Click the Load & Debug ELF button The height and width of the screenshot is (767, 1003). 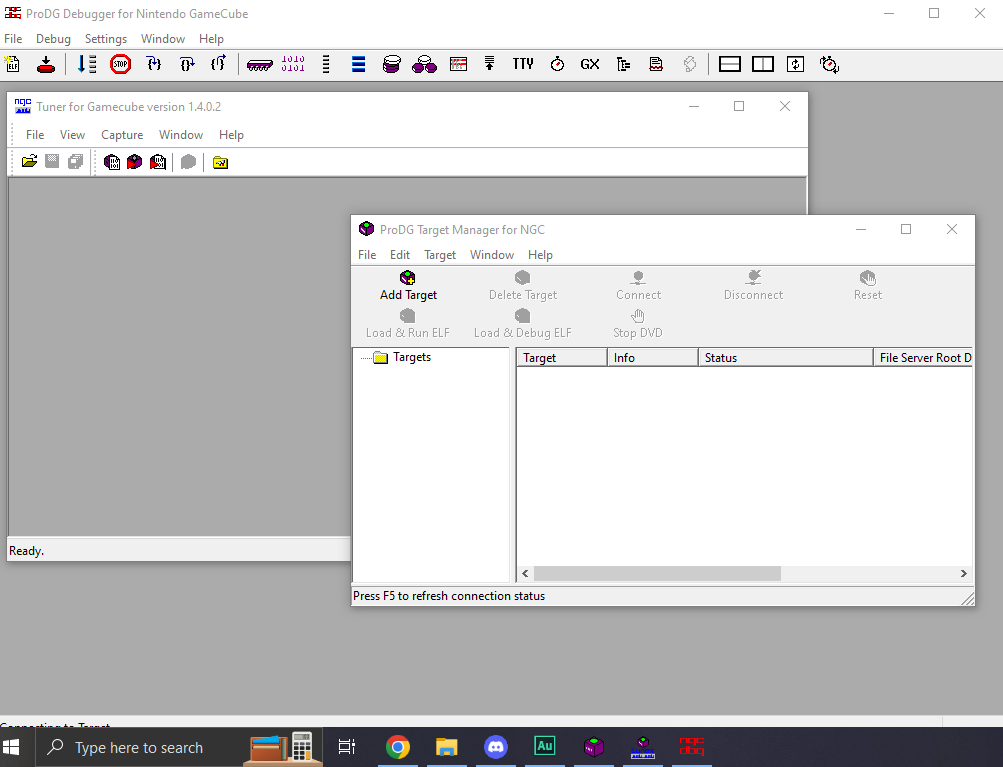523,324
